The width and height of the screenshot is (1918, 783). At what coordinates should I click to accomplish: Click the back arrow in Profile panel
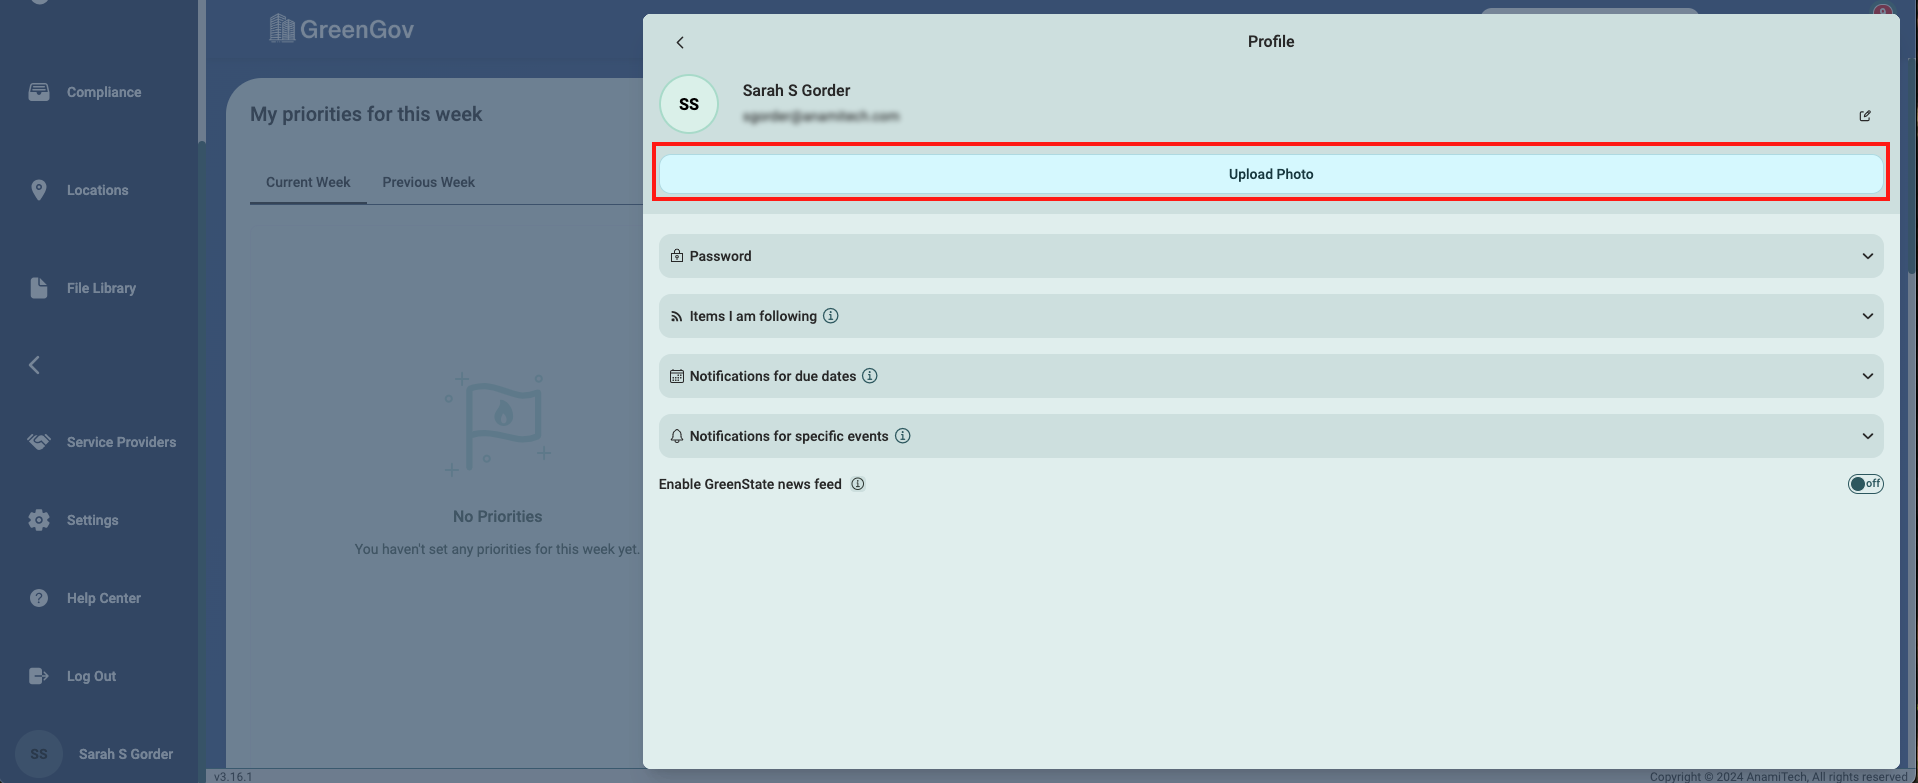[680, 42]
